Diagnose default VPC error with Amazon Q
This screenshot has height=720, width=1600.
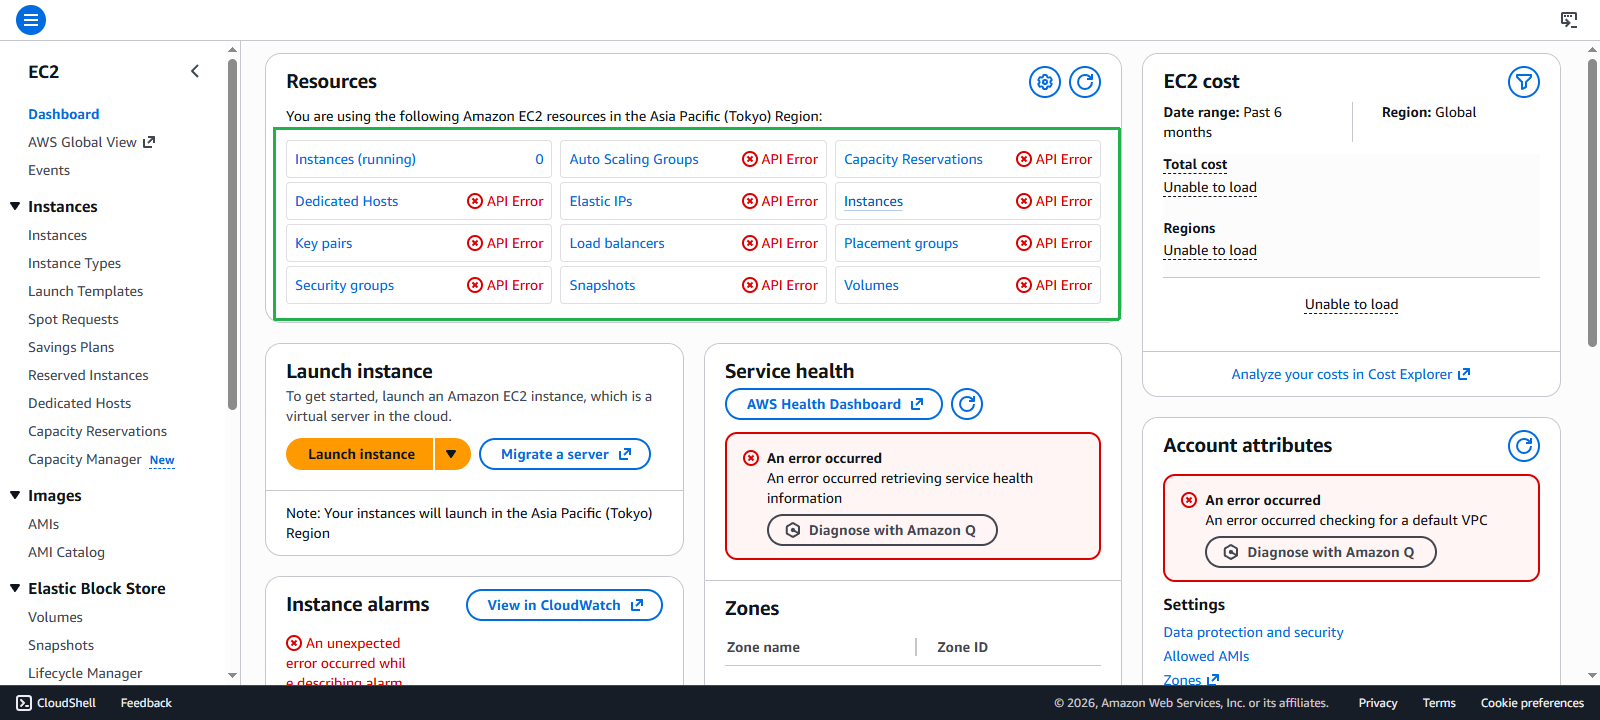[1321, 552]
